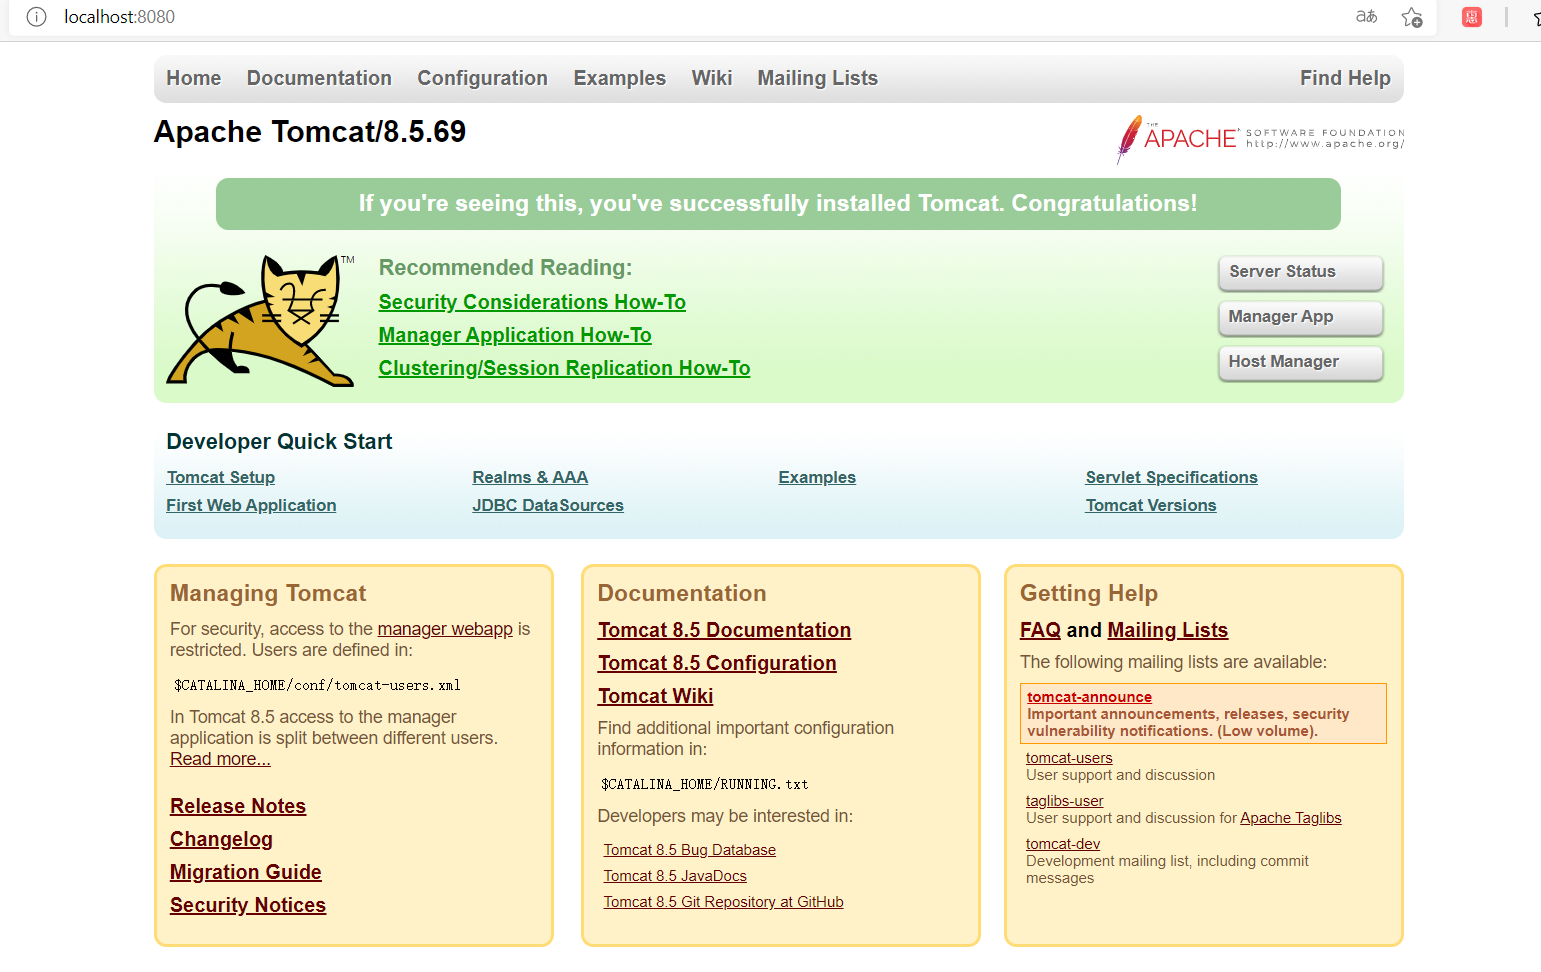Click the tomcat-users mailing list link
Screen dimensions: 1541x972
1069,758
